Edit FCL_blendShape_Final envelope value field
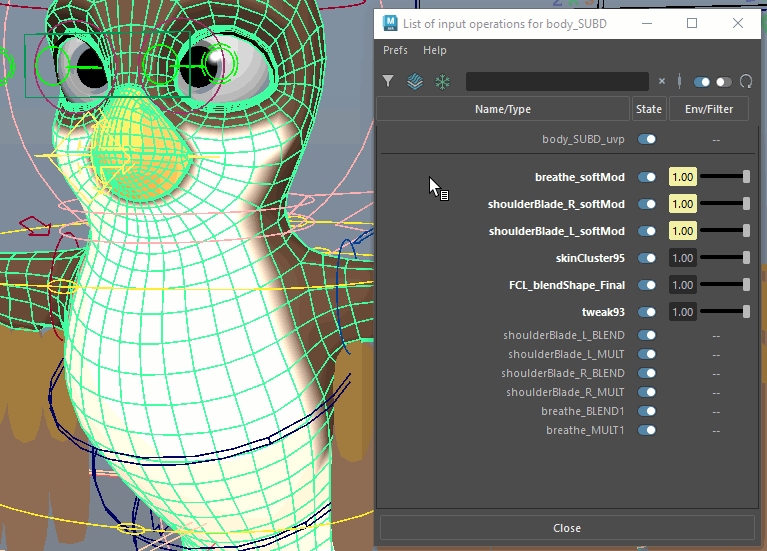The height and width of the screenshot is (551, 767). click(x=682, y=285)
